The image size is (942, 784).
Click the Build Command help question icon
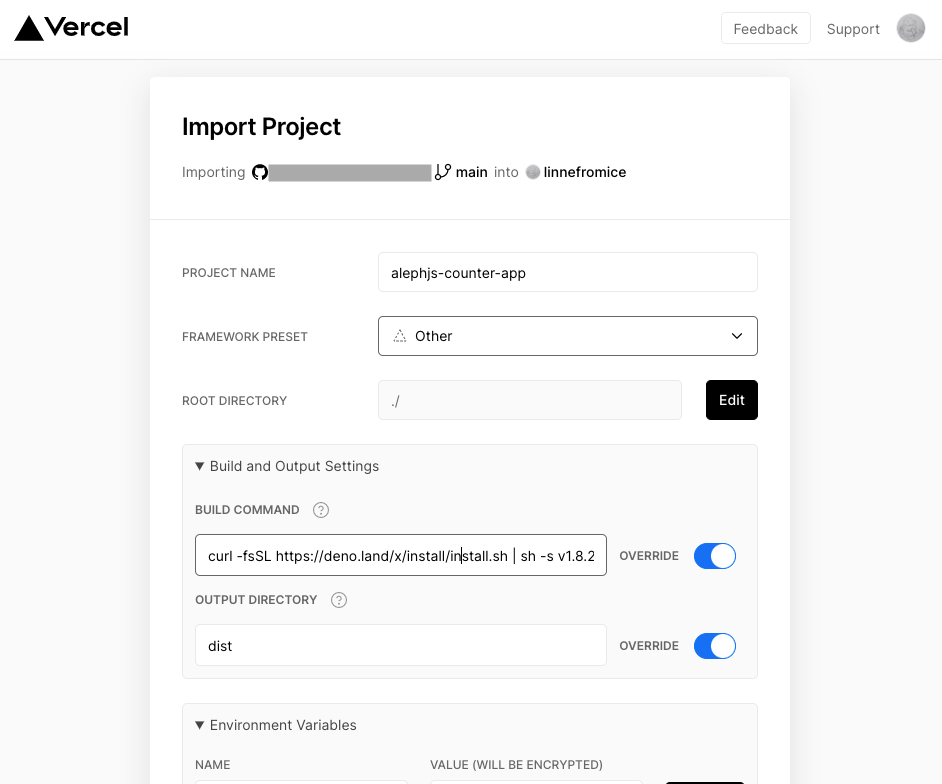pyautogui.click(x=321, y=510)
